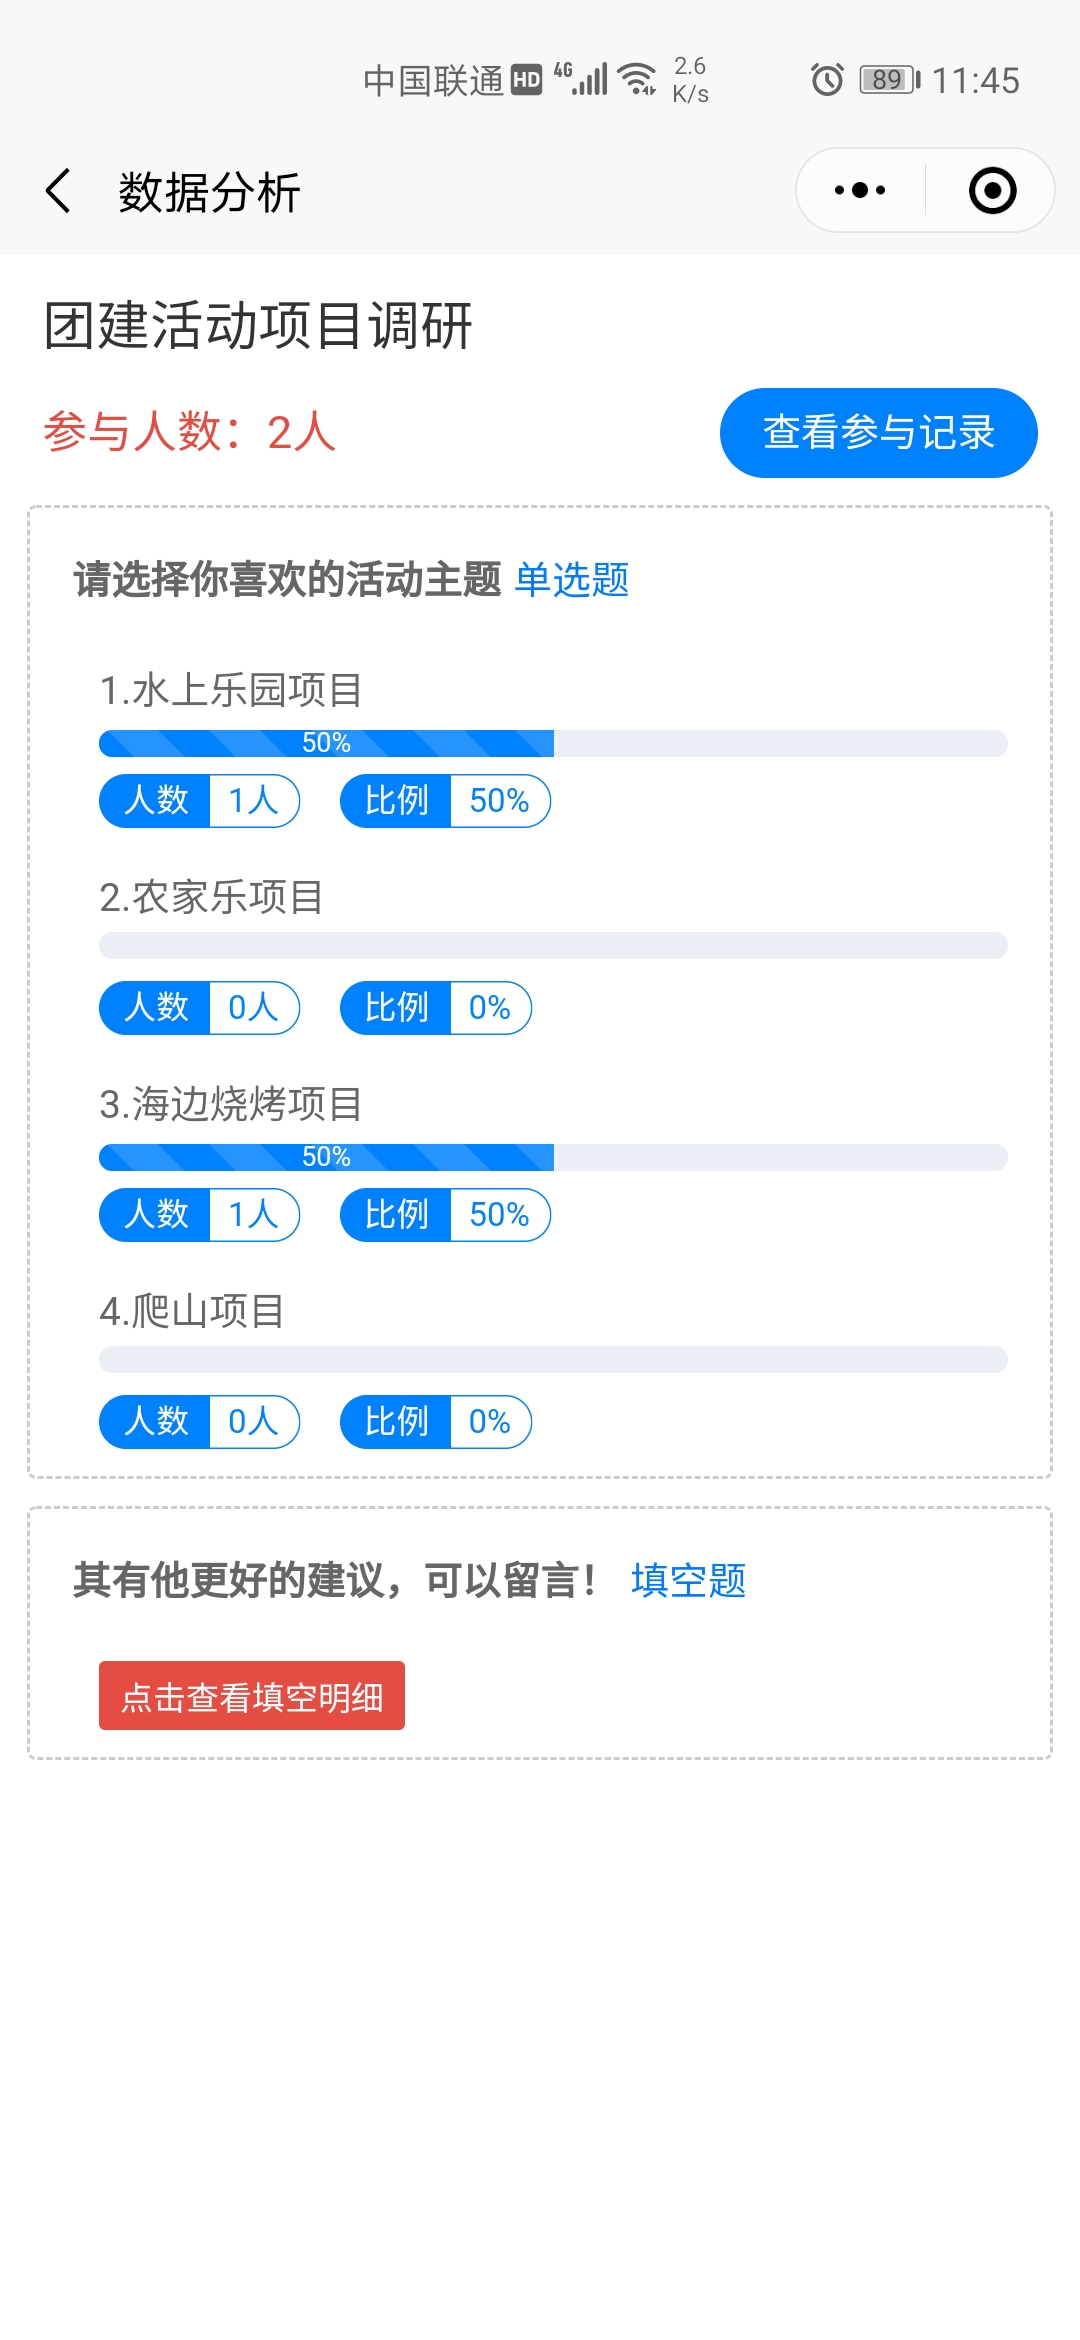Tap the battery indicator icon
The image size is (1080, 2340).
(890, 79)
